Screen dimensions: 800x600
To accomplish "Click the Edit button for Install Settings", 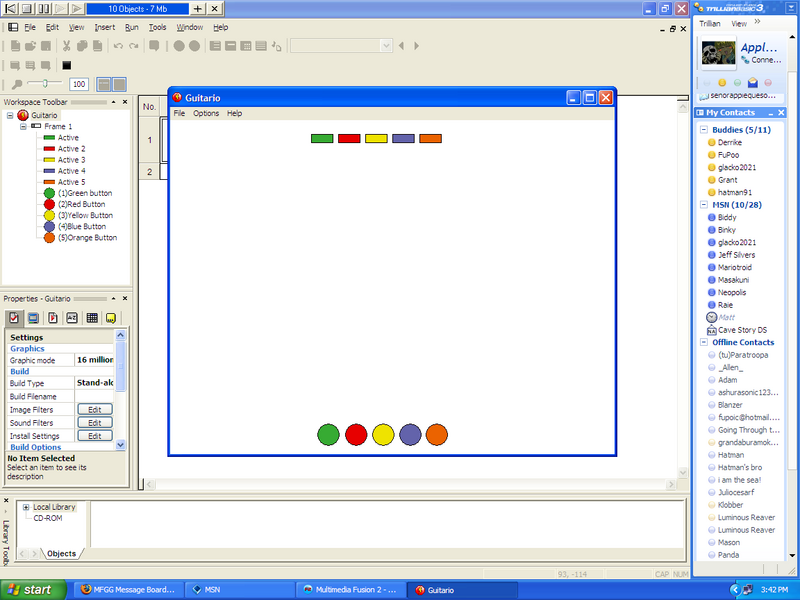I will (95, 436).
